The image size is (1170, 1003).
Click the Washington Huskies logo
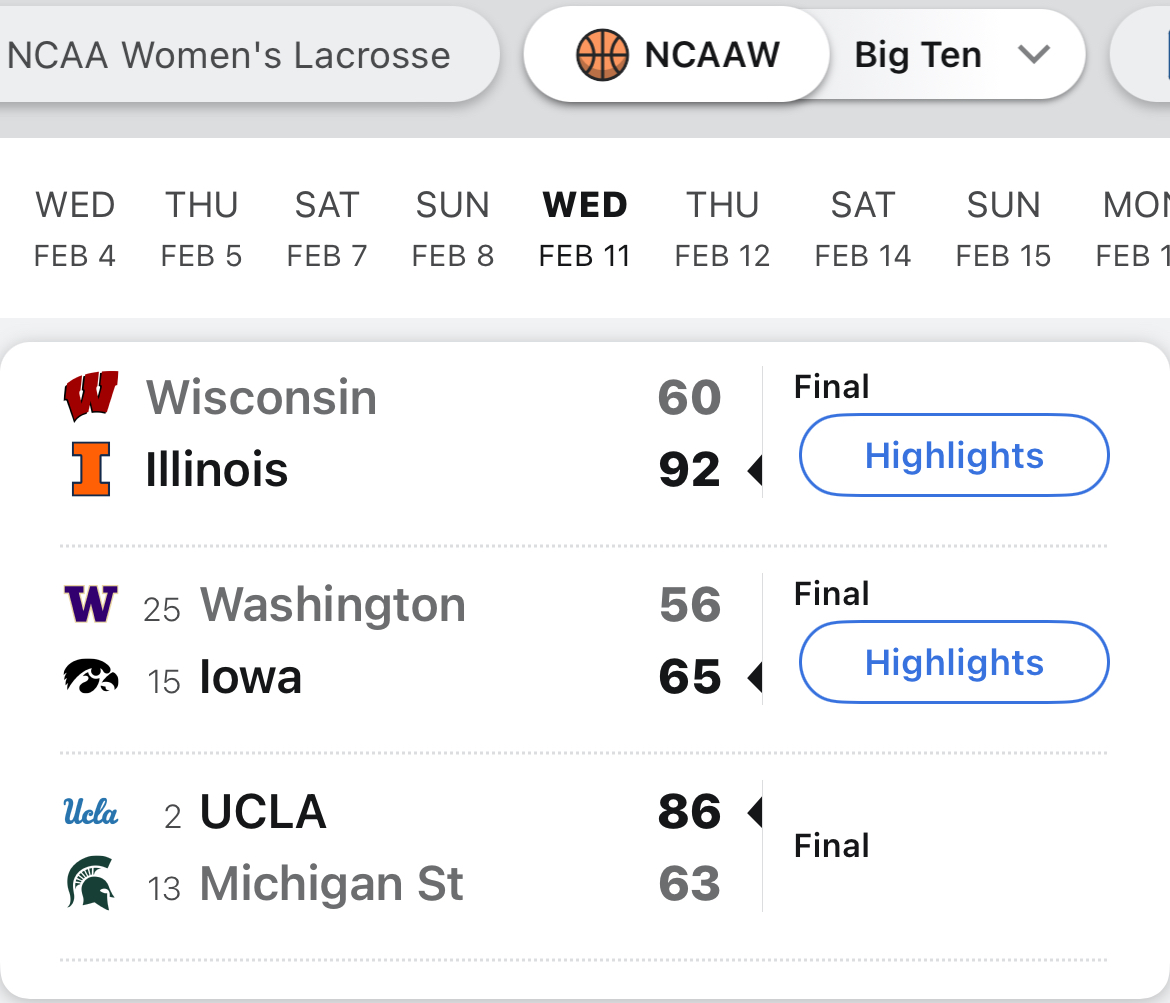coord(91,604)
